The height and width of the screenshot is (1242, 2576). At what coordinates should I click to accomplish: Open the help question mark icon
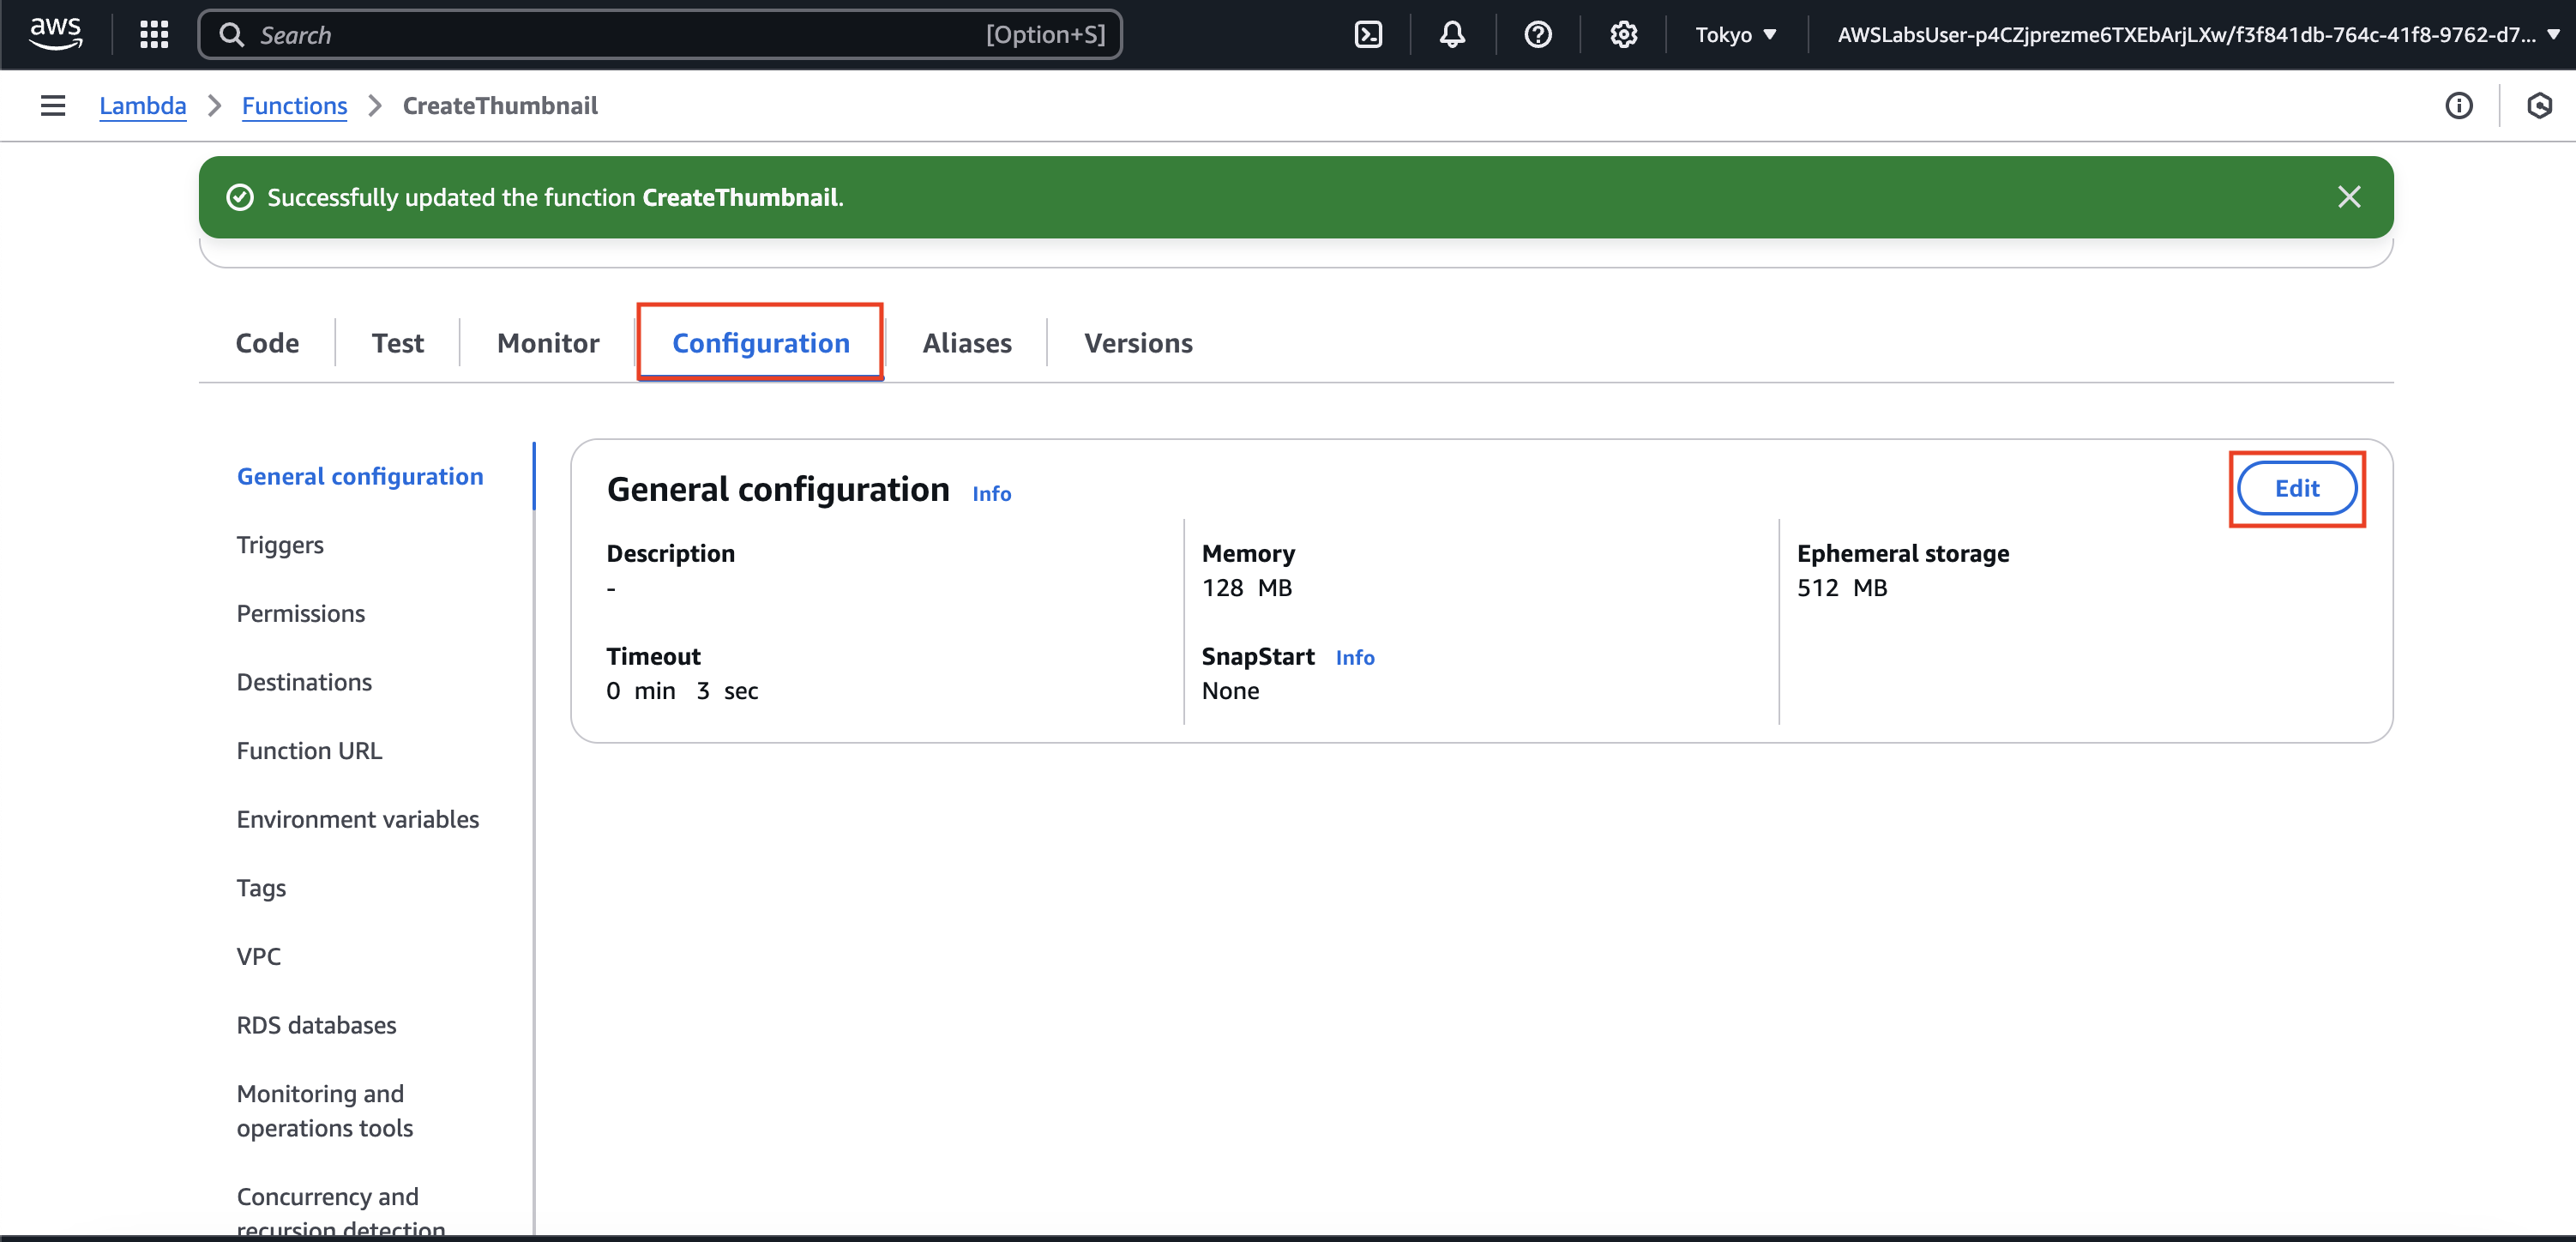[1537, 35]
